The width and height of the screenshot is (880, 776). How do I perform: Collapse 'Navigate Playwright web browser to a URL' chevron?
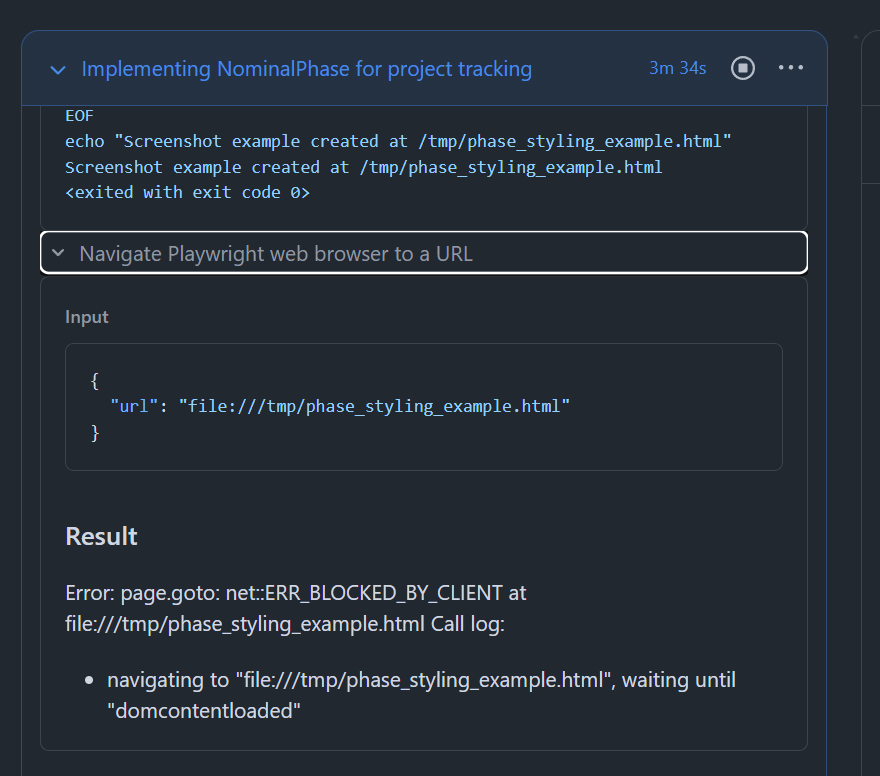click(58, 253)
